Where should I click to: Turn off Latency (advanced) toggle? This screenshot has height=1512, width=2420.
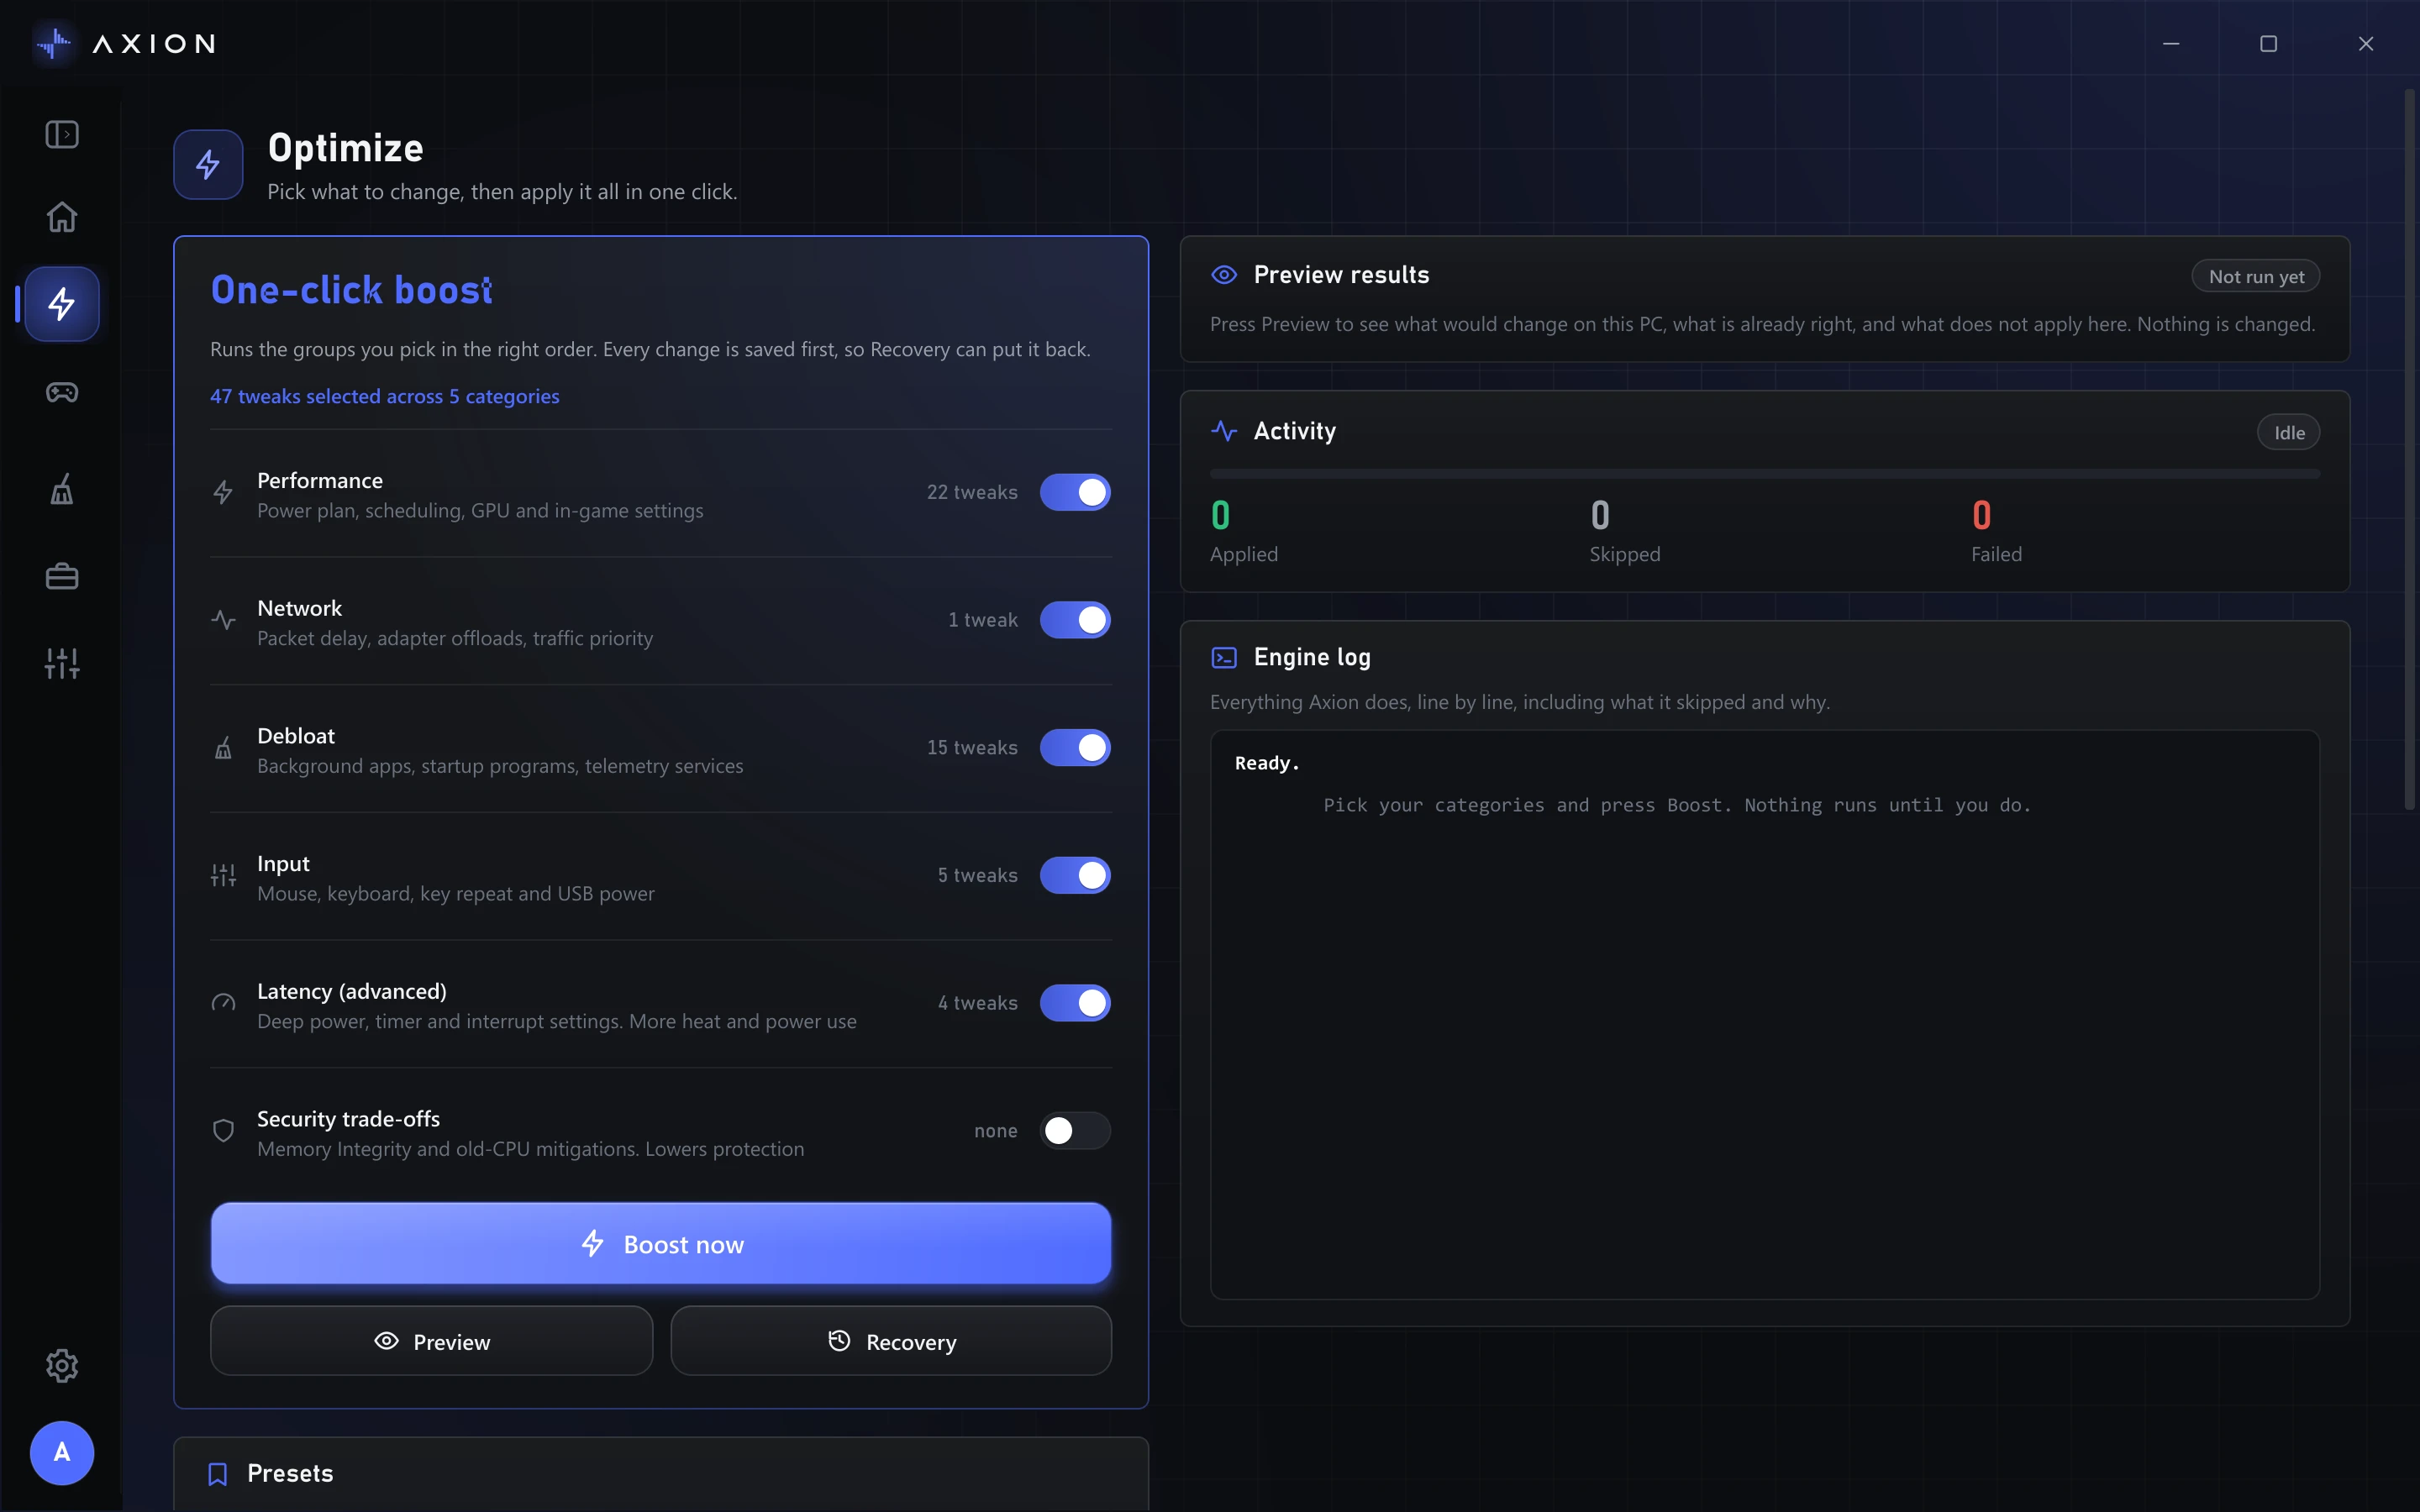click(x=1075, y=1003)
